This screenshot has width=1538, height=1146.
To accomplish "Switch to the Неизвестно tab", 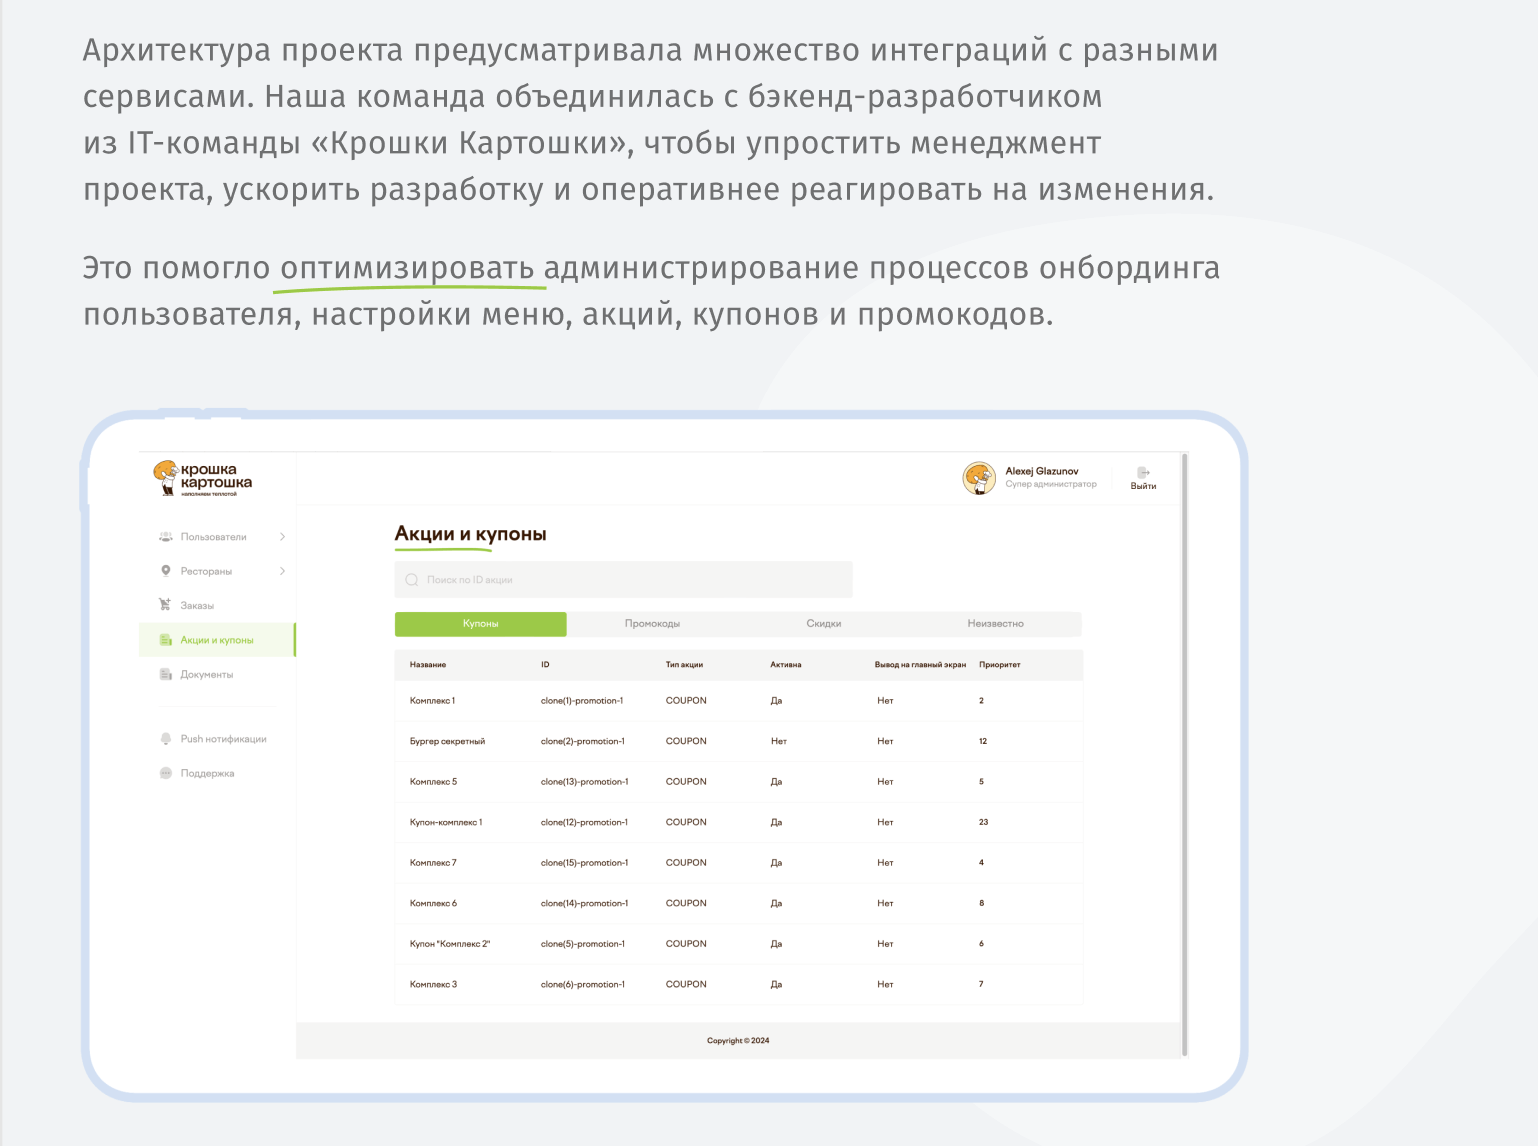I will pos(996,624).
